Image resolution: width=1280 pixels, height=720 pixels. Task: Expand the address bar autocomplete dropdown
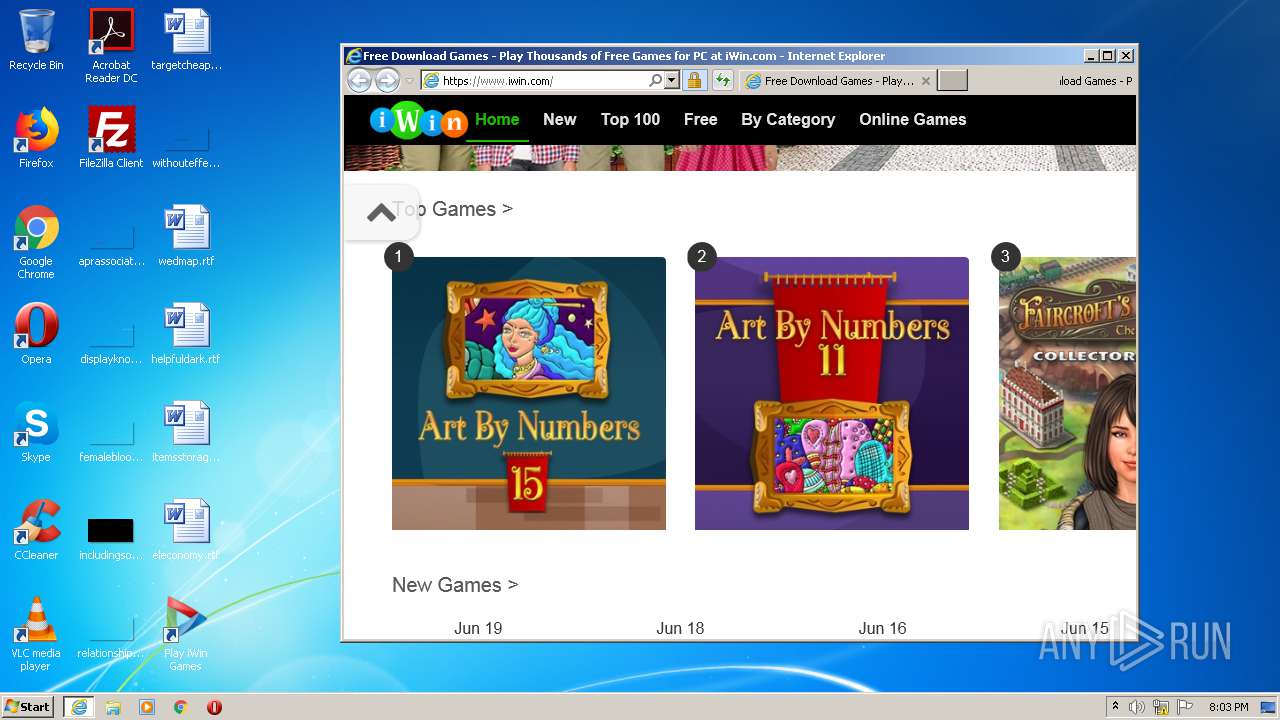pos(671,81)
